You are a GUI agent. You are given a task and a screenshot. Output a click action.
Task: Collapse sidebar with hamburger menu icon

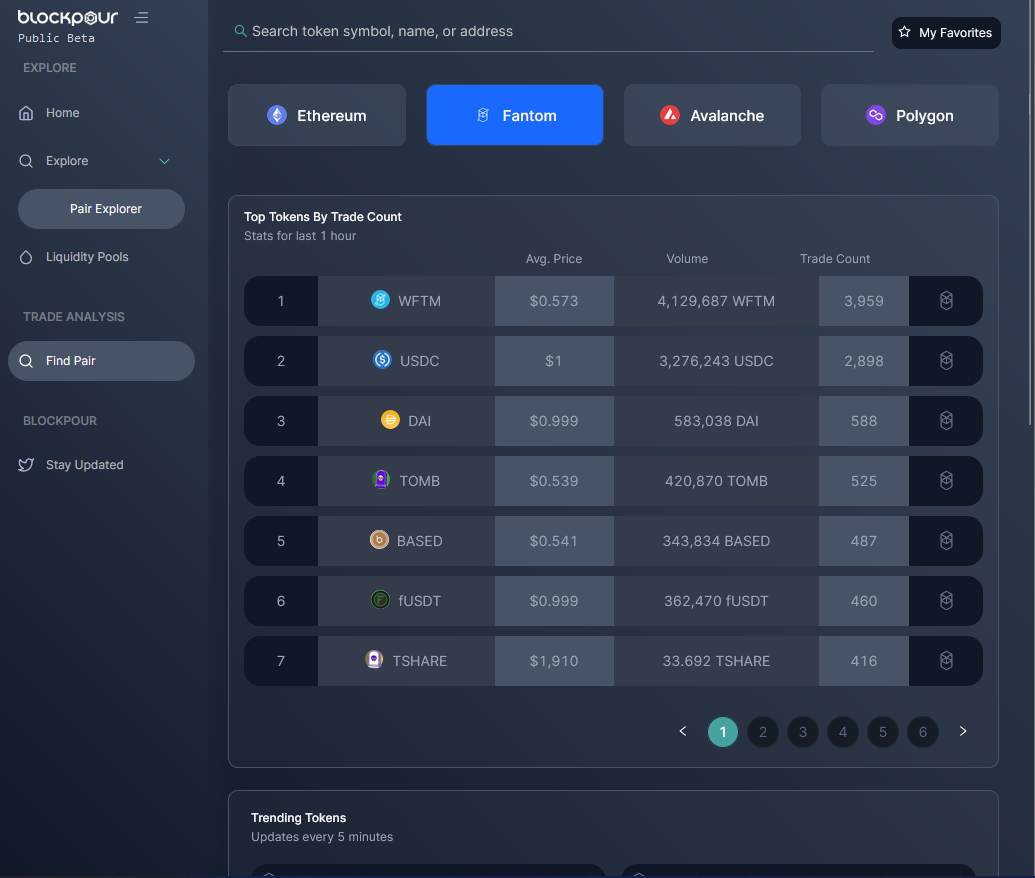pos(141,18)
